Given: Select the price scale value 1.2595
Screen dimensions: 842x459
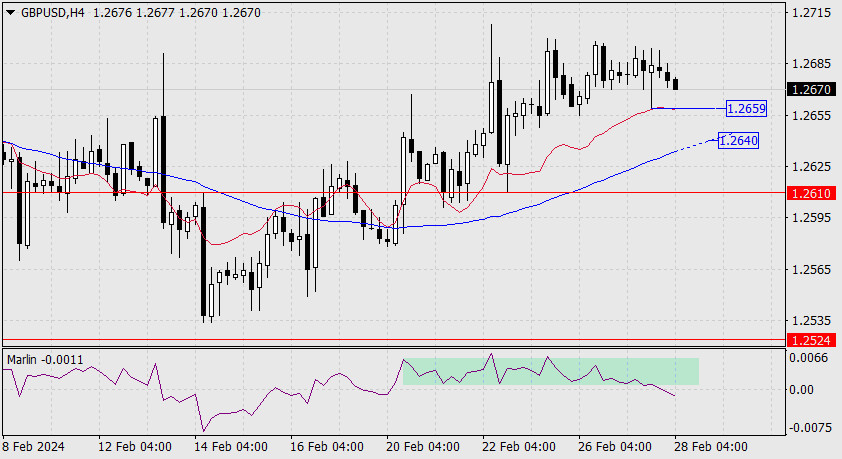Looking at the screenshot, I should coord(811,217).
